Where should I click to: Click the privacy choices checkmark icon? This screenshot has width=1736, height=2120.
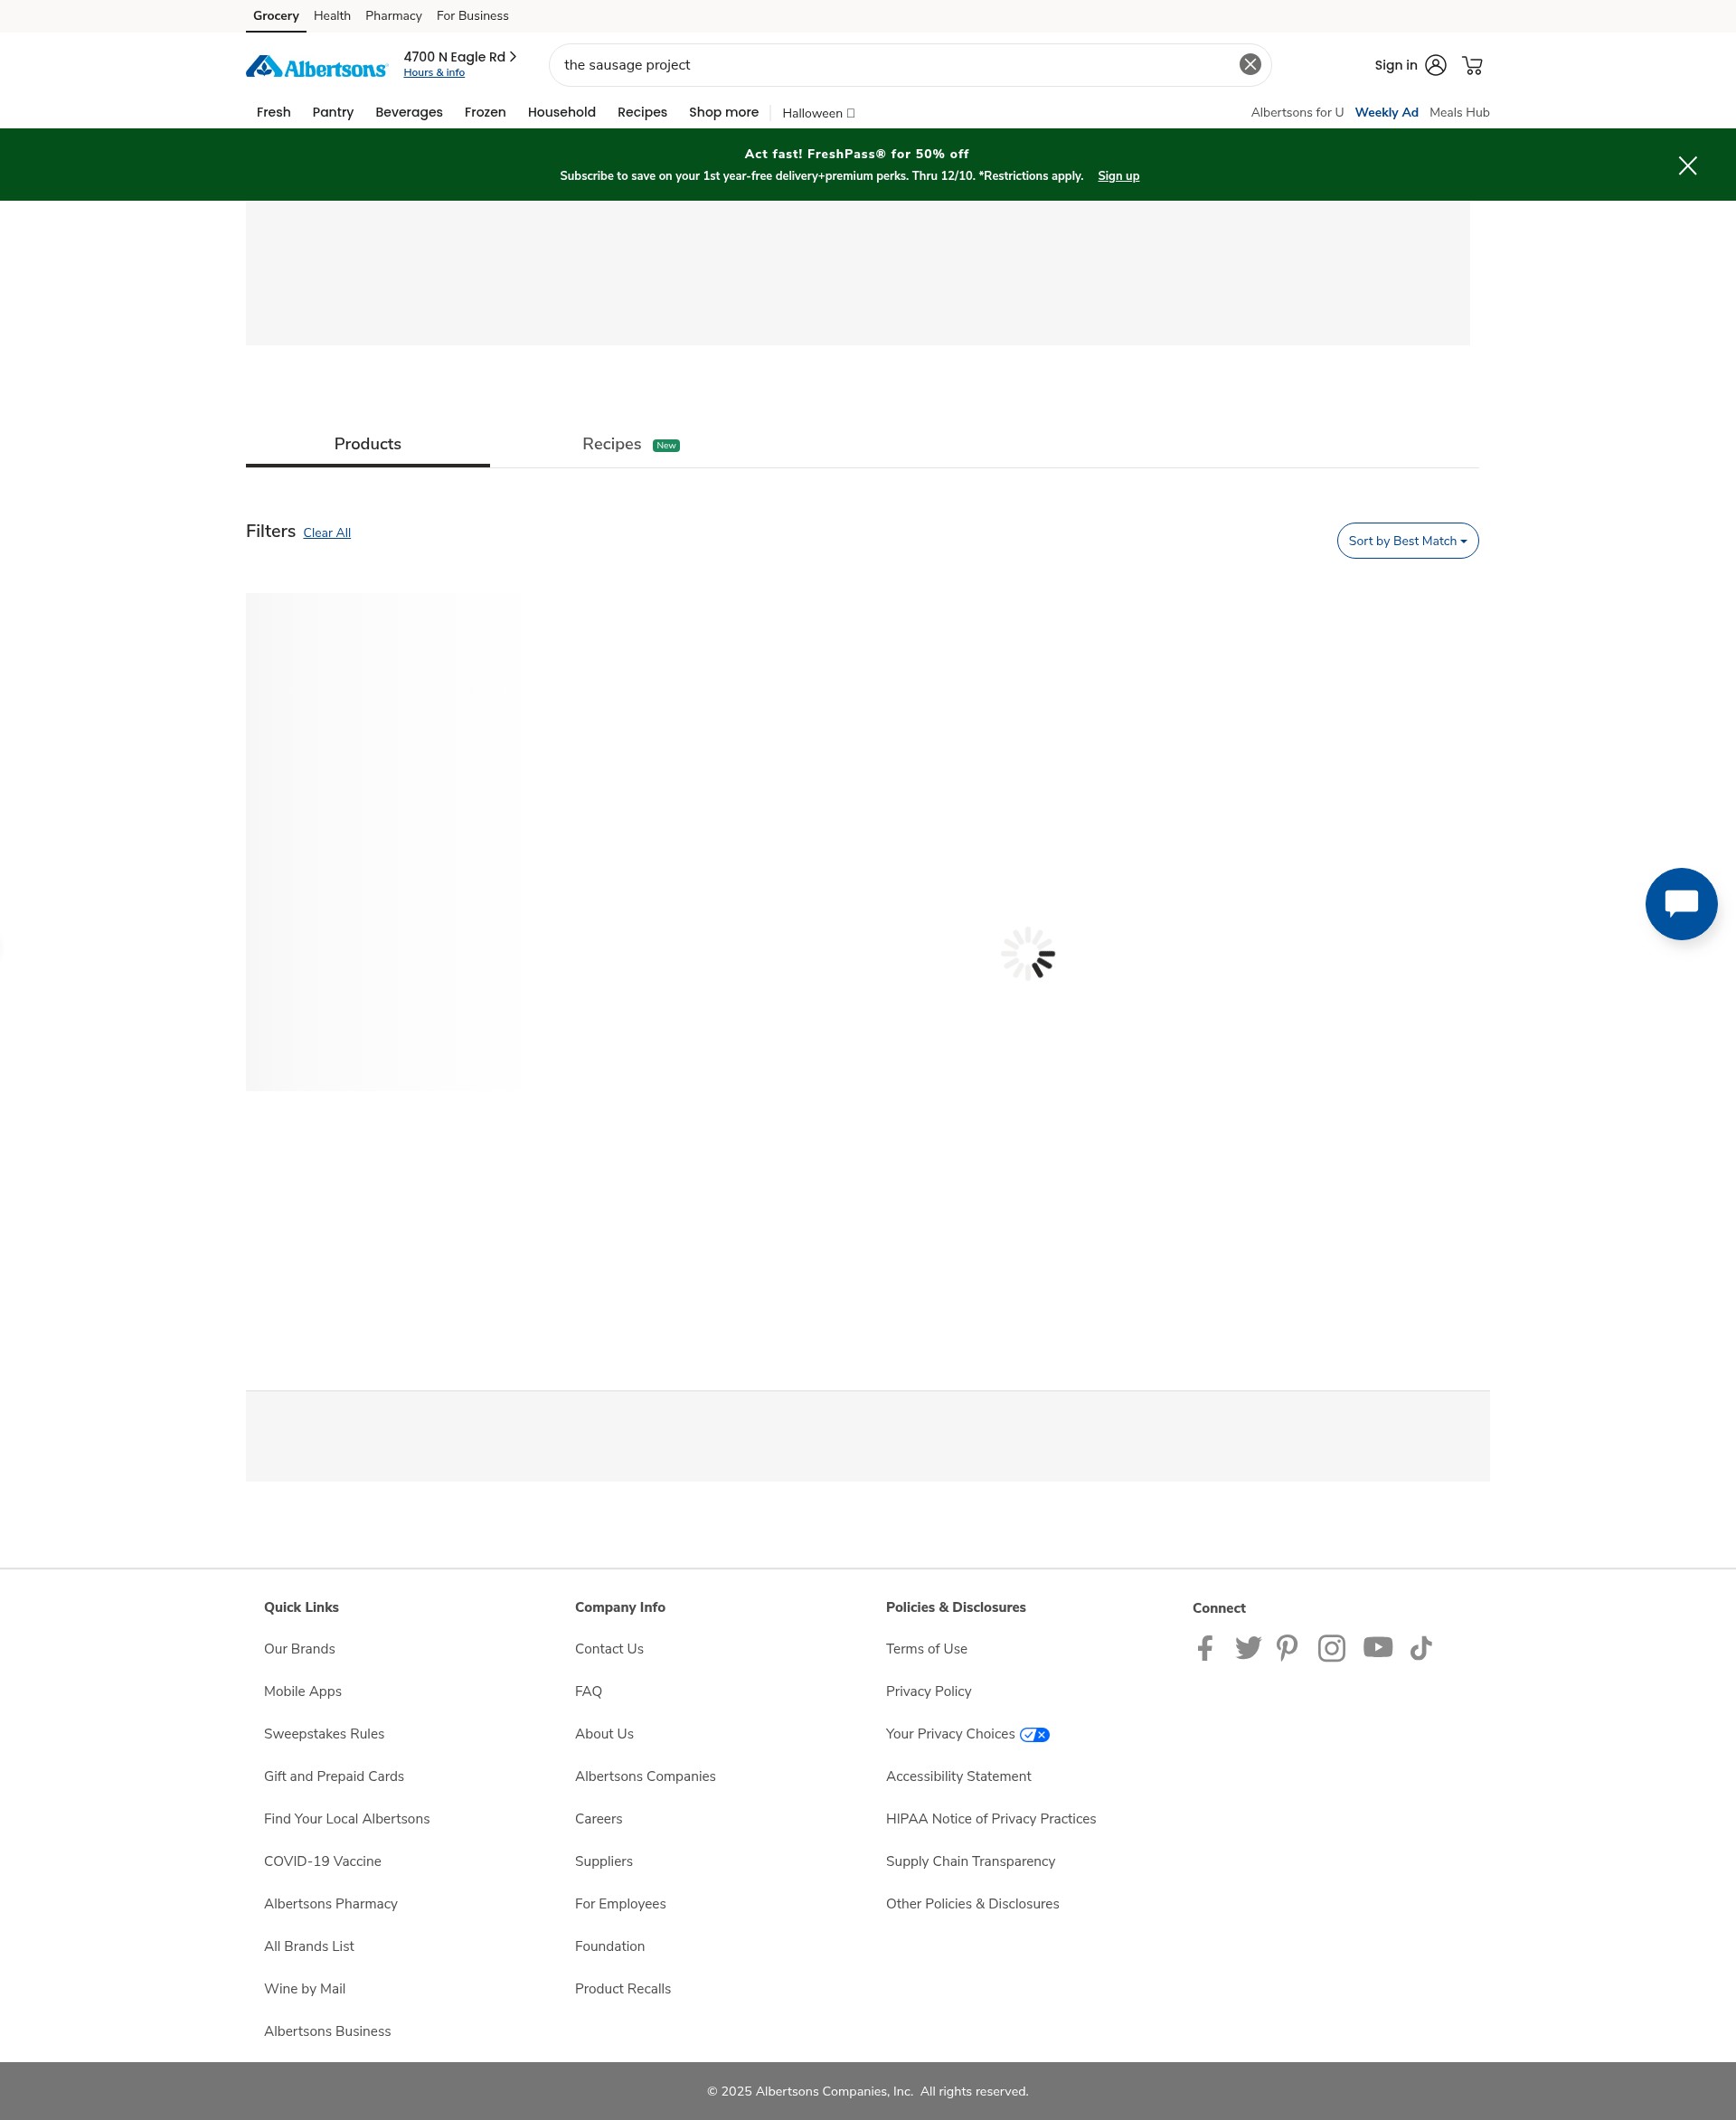point(1034,1735)
